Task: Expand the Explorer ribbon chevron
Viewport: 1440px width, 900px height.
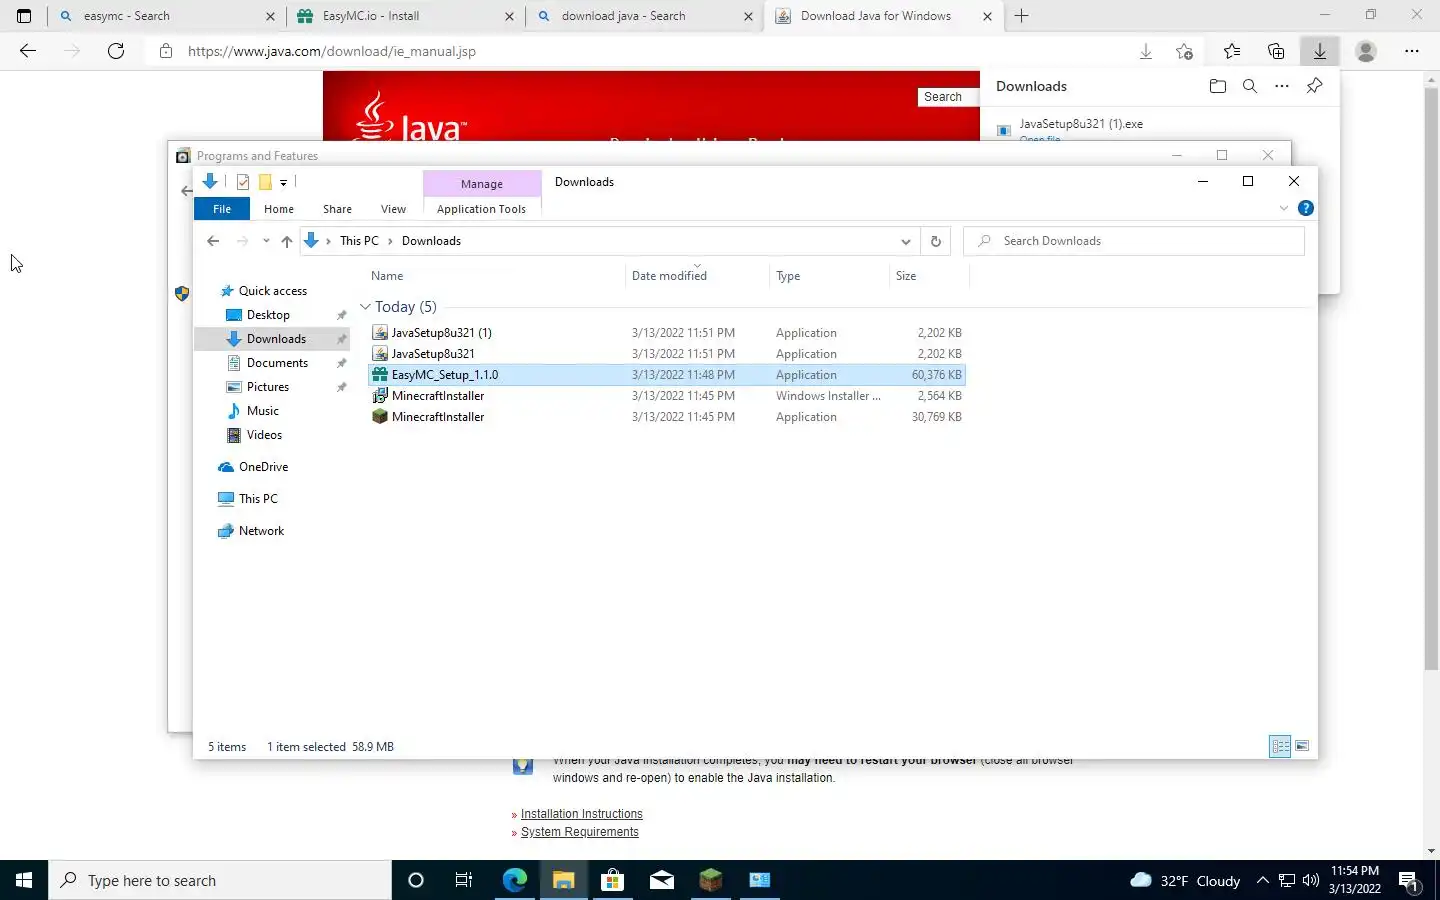Action: click(1284, 208)
